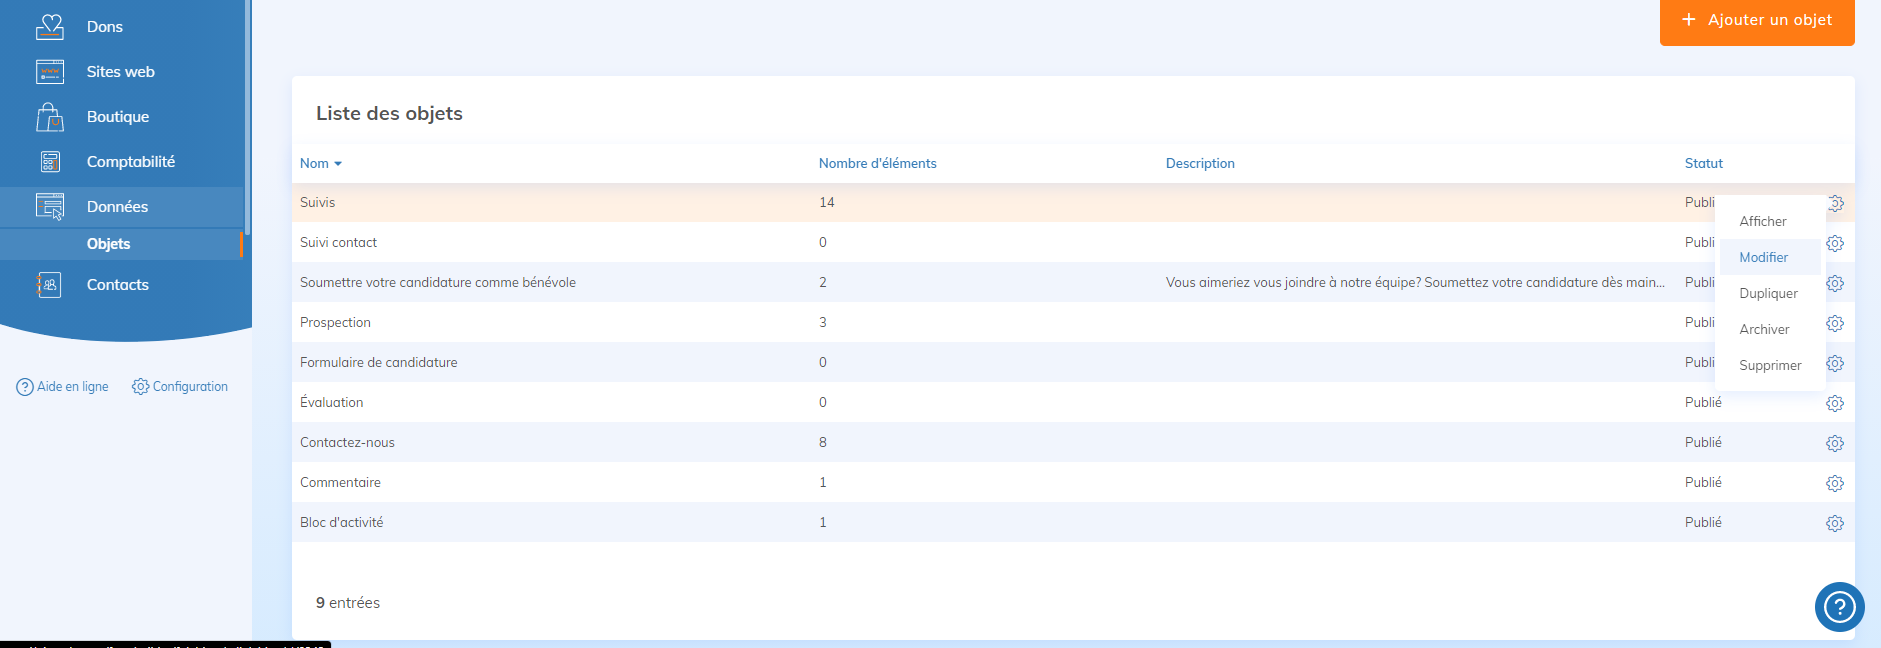
Task: Click the Dons heart icon in sidebar
Action: tap(49, 27)
